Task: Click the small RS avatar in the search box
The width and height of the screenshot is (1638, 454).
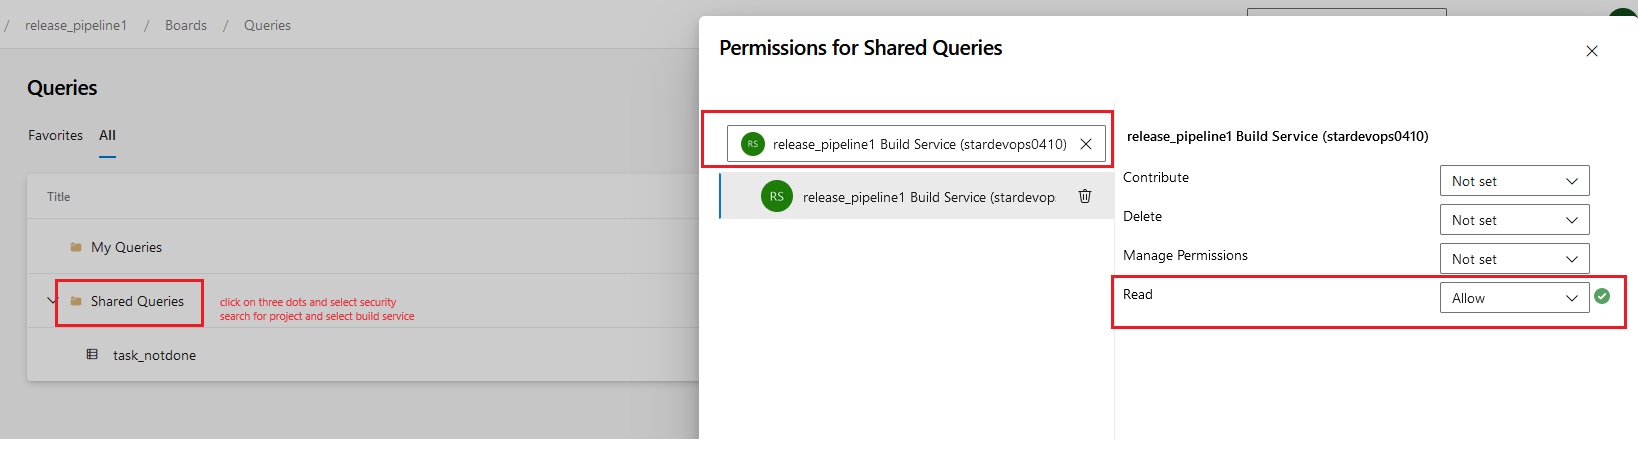Action: point(753,144)
